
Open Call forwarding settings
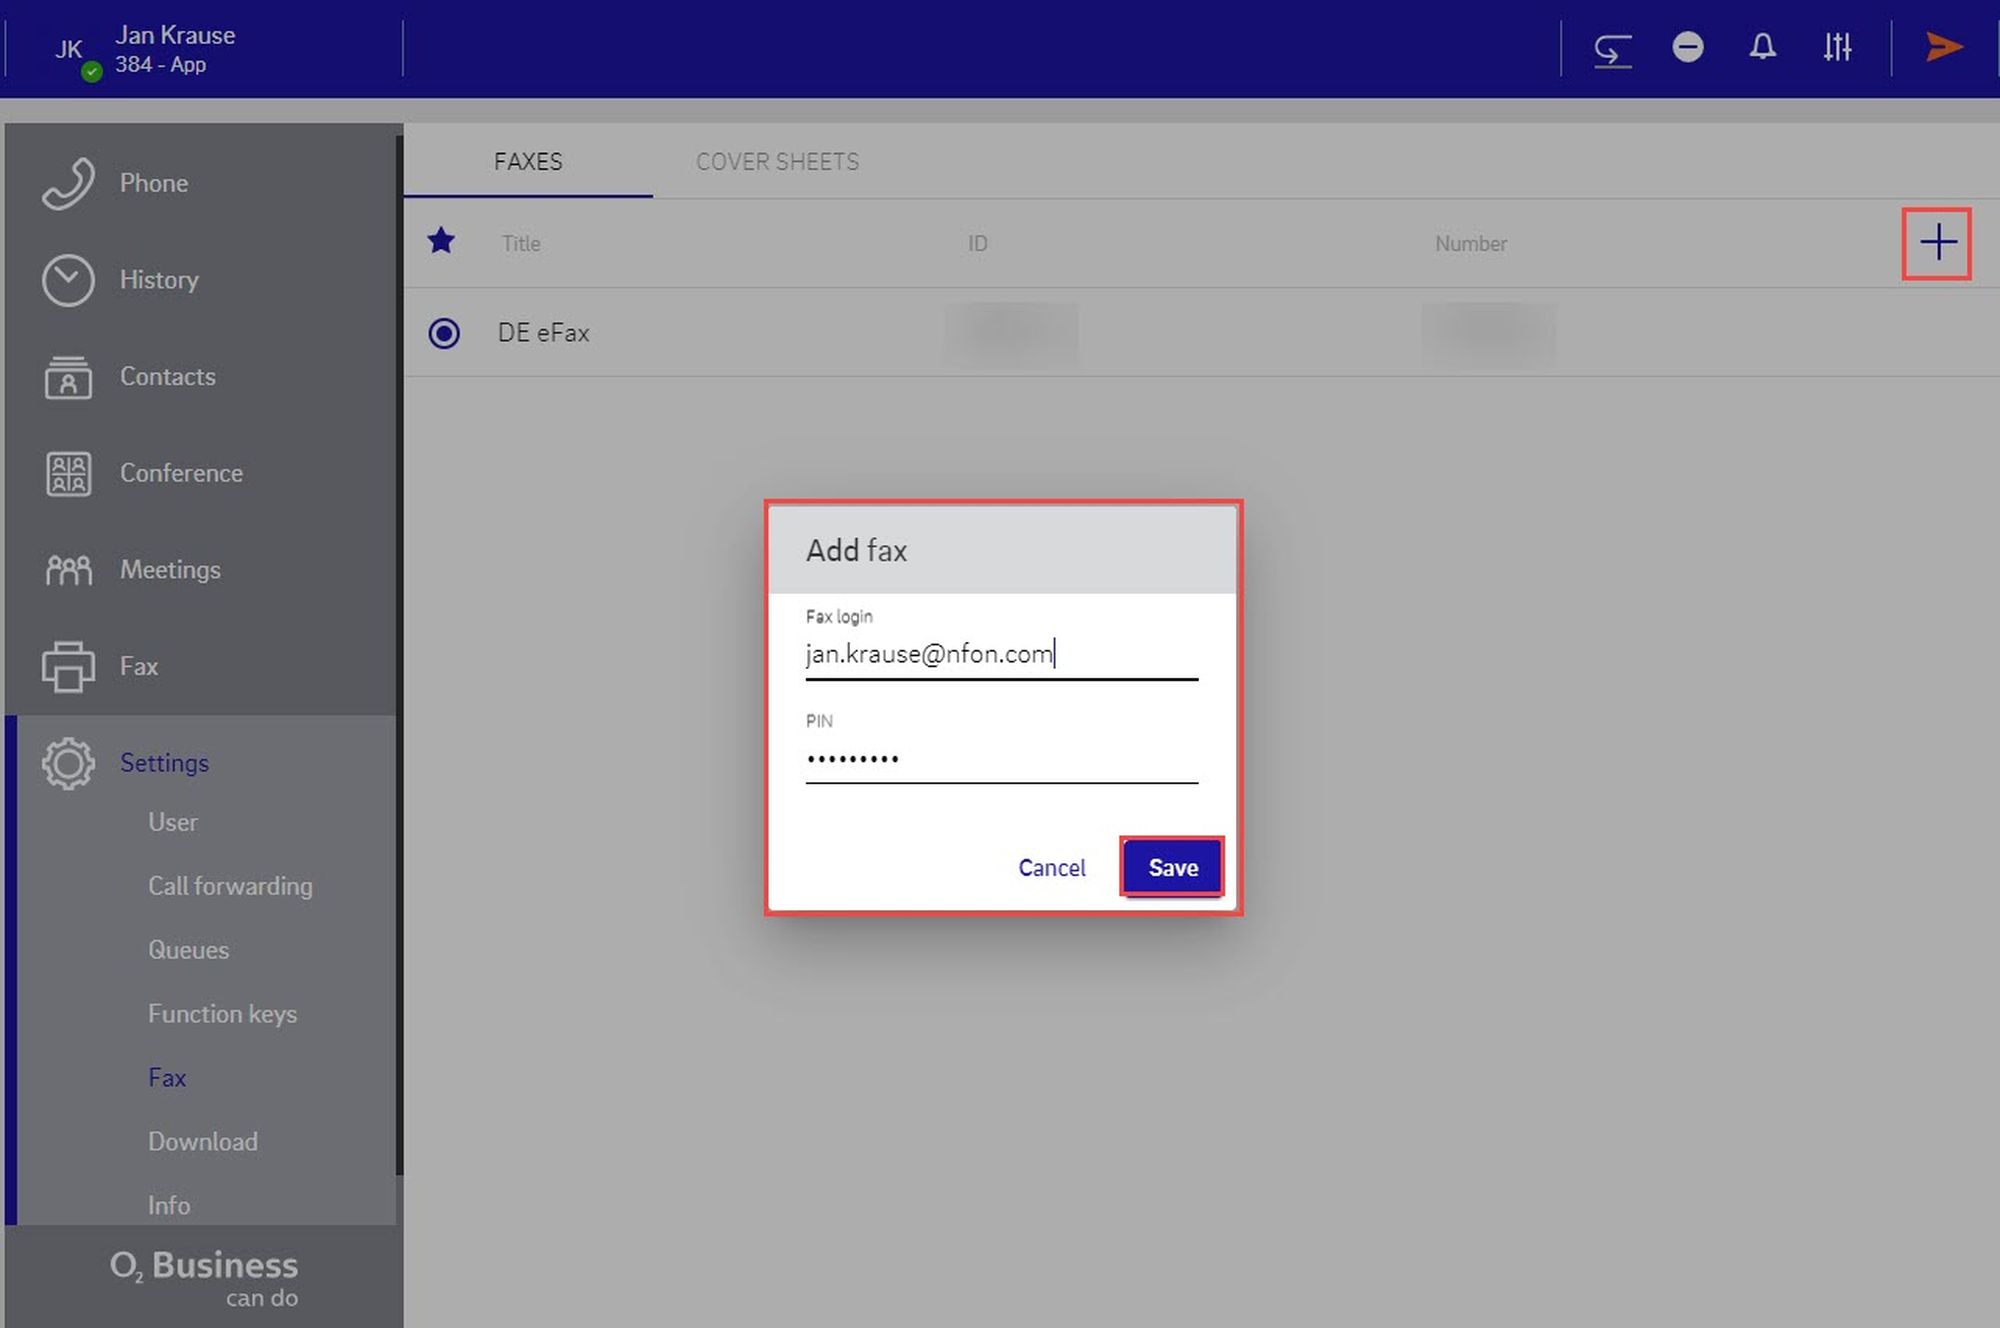(230, 886)
